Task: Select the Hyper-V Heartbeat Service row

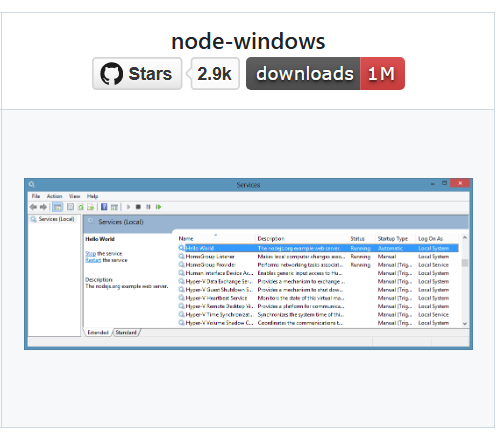Action: click(x=318, y=298)
